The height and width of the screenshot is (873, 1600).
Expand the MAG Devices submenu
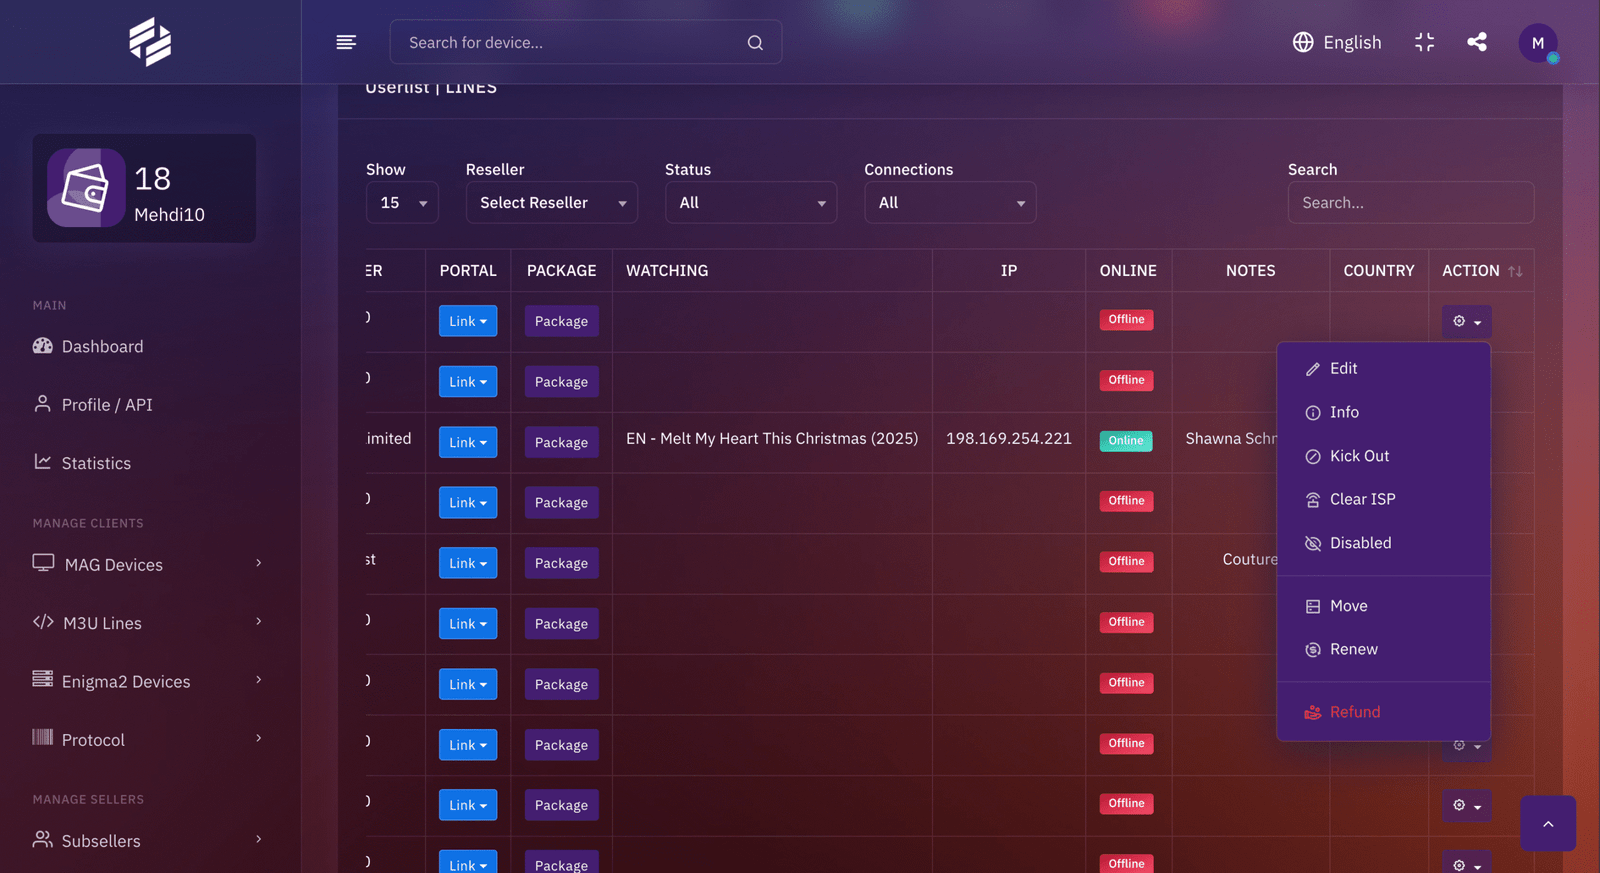pyautogui.click(x=259, y=563)
